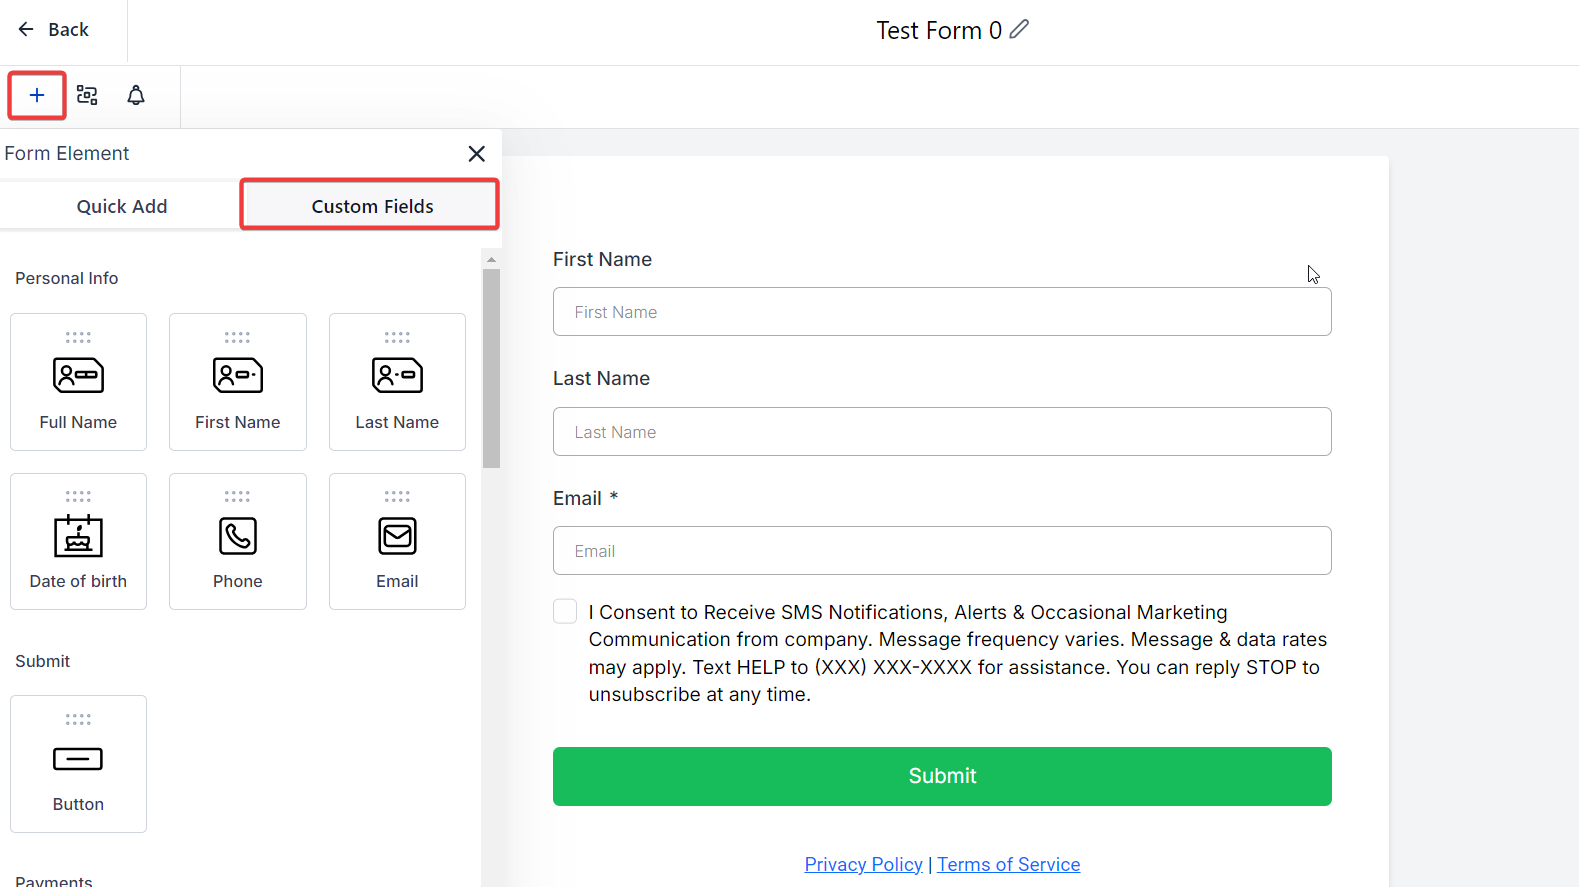Edit form name with pencil icon
The image size is (1579, 887).
[1019, 30]
